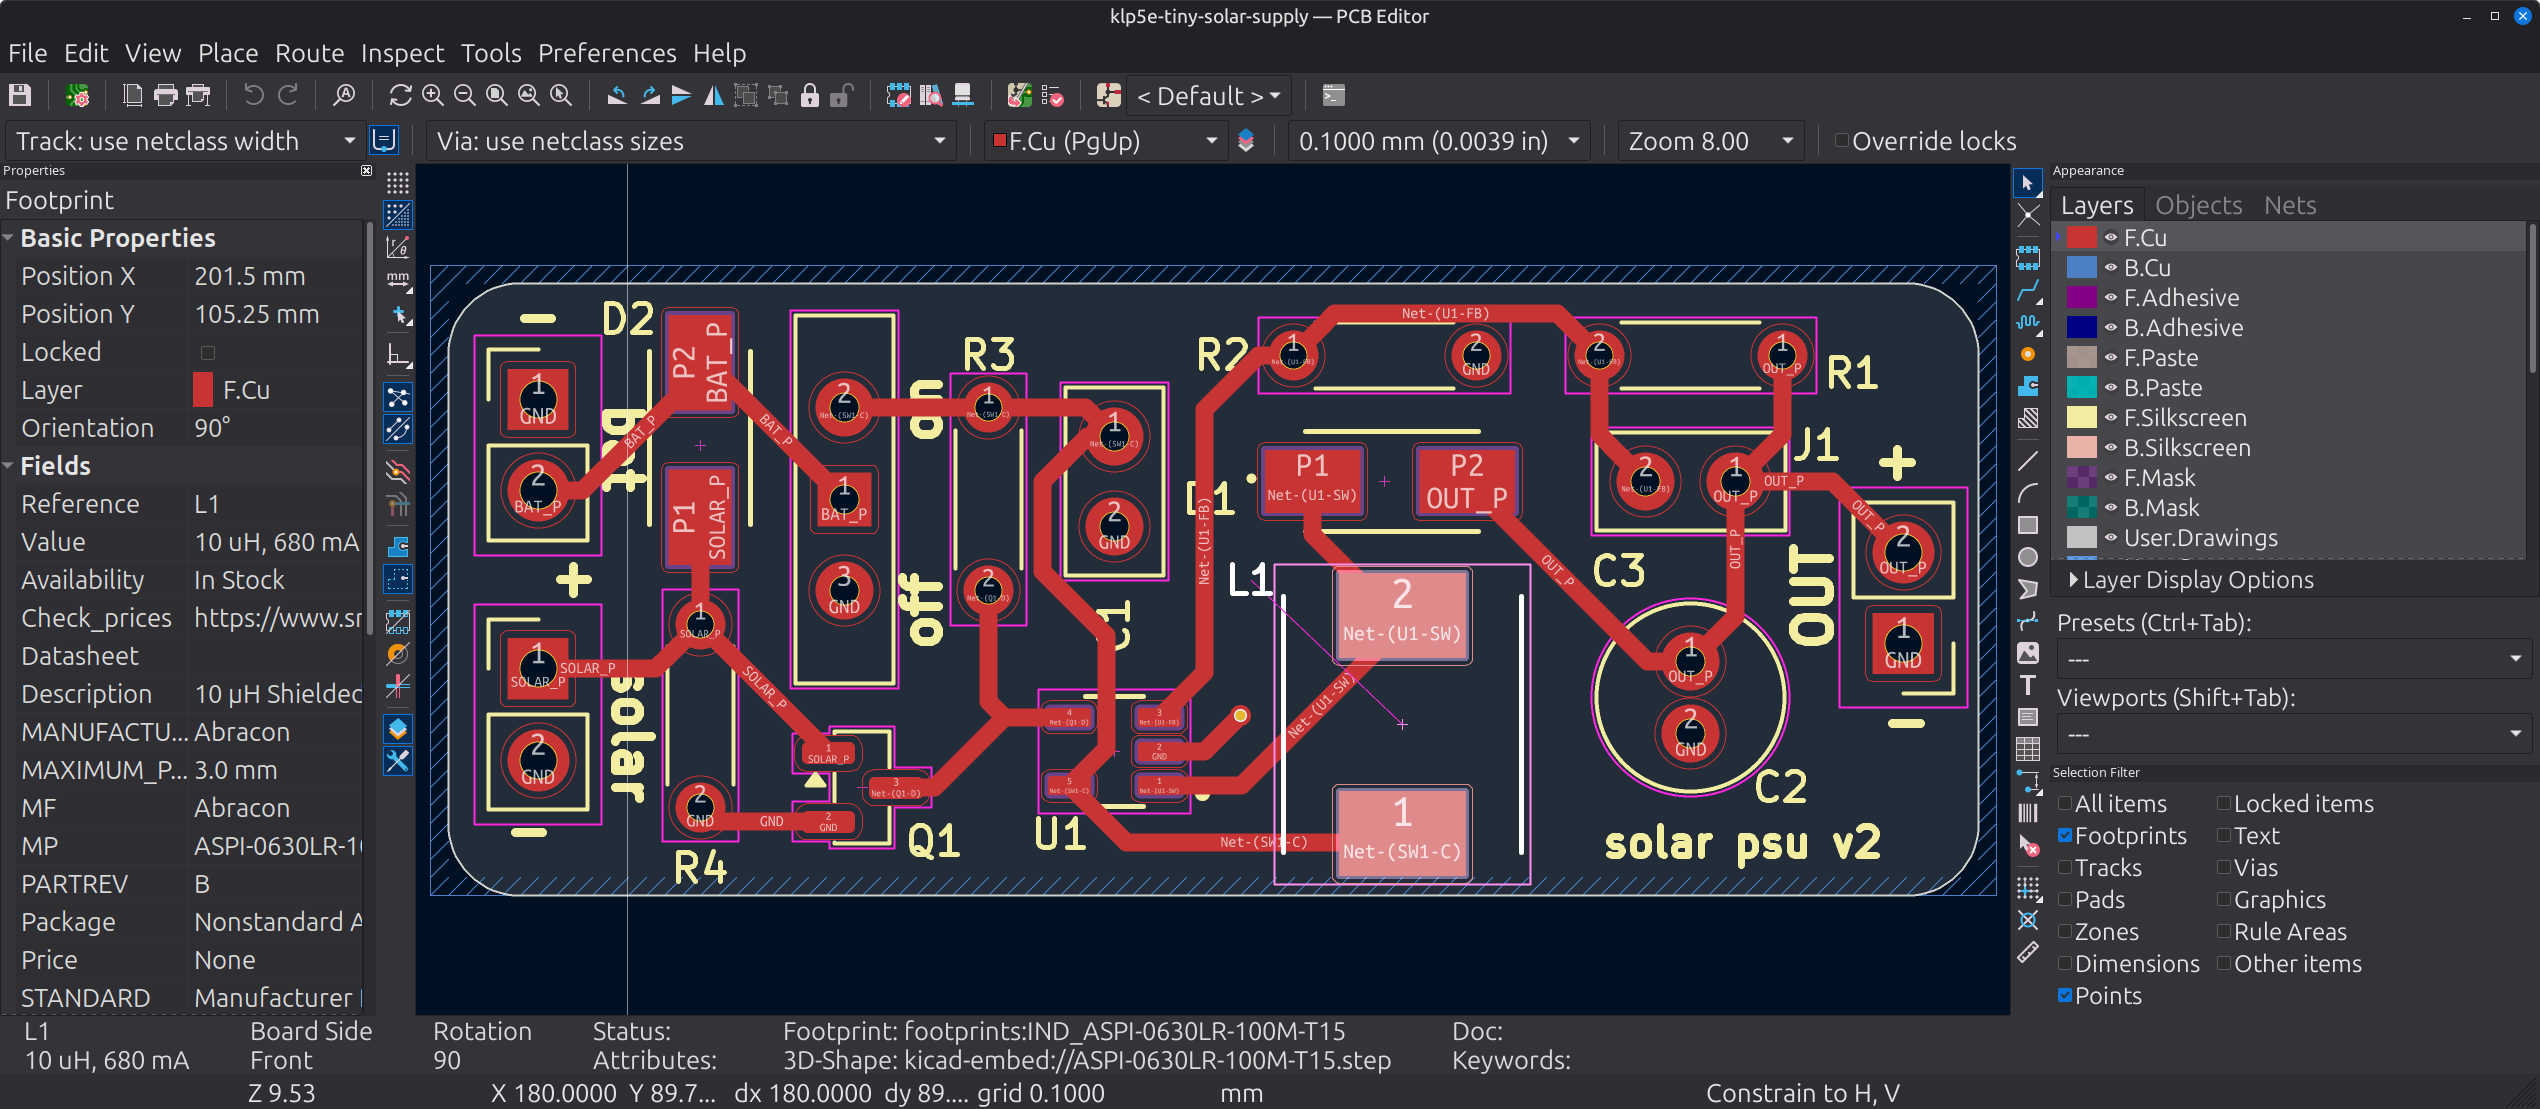The image size is (2540, 1109).
Task: Switch to the Objects tab
Action: pos(2198,205)
